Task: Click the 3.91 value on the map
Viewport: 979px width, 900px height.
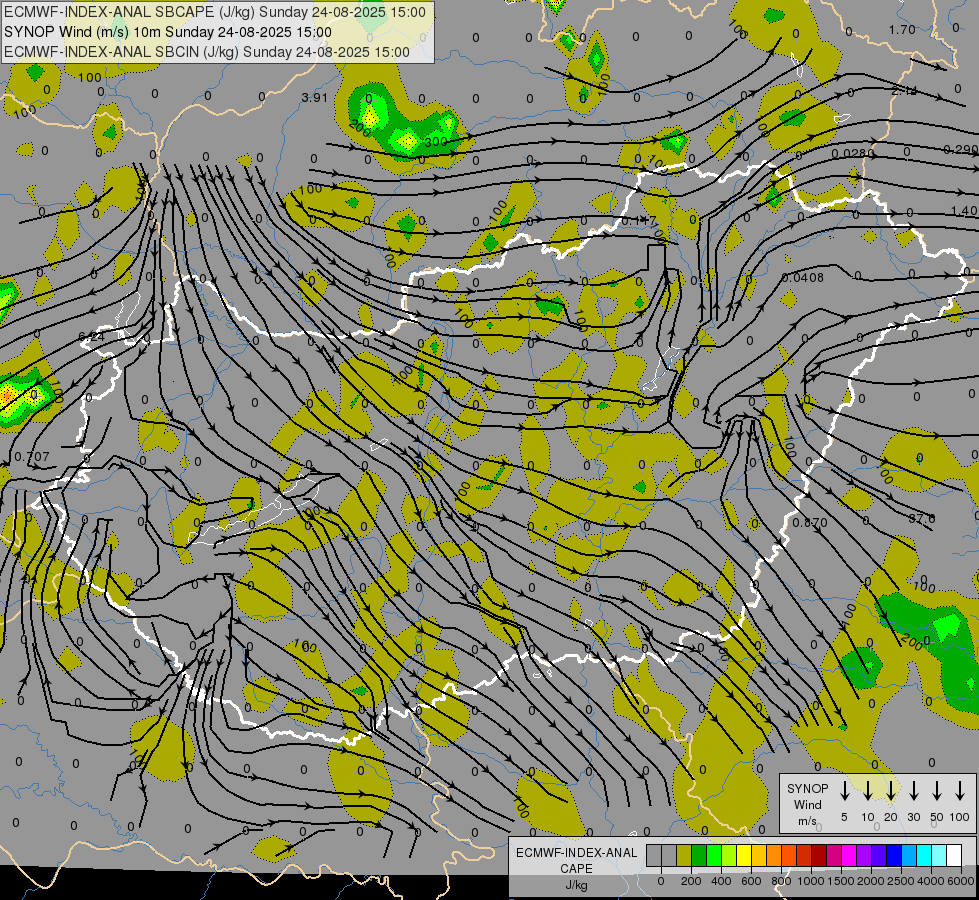Action: click(315, 97)
